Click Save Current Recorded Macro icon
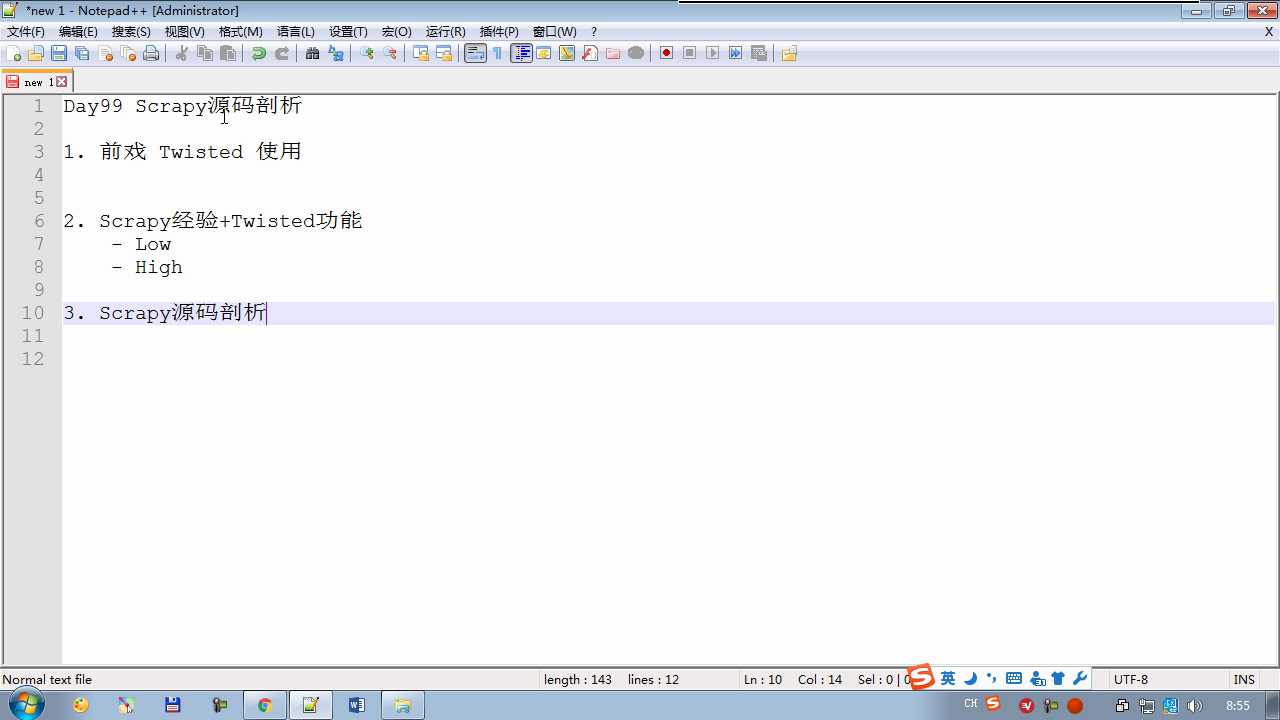The width and height of the screenshot is (1280, 720). coord(758,54)
